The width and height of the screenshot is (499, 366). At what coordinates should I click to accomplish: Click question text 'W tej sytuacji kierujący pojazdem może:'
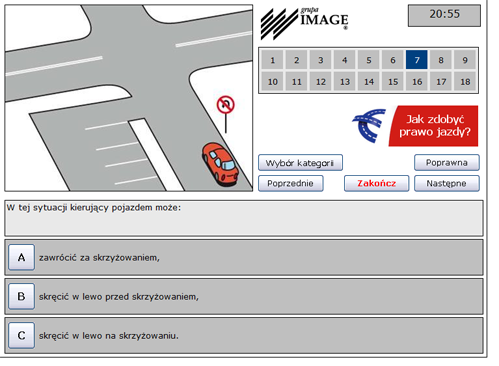94,208
